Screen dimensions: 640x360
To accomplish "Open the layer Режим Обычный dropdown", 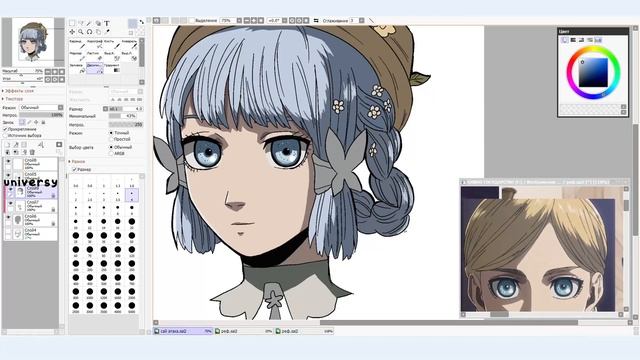I will (42, 107).
